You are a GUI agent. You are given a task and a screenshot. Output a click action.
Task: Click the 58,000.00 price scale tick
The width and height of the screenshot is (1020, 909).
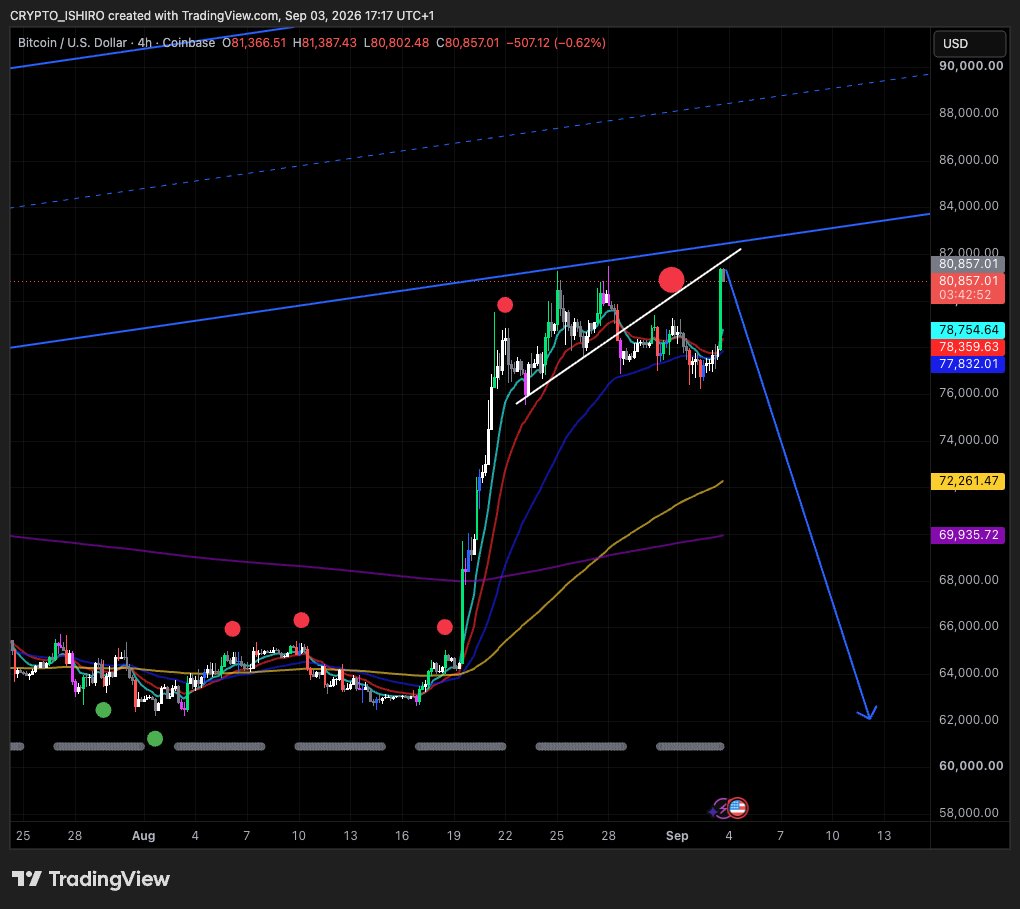(969, 812)
